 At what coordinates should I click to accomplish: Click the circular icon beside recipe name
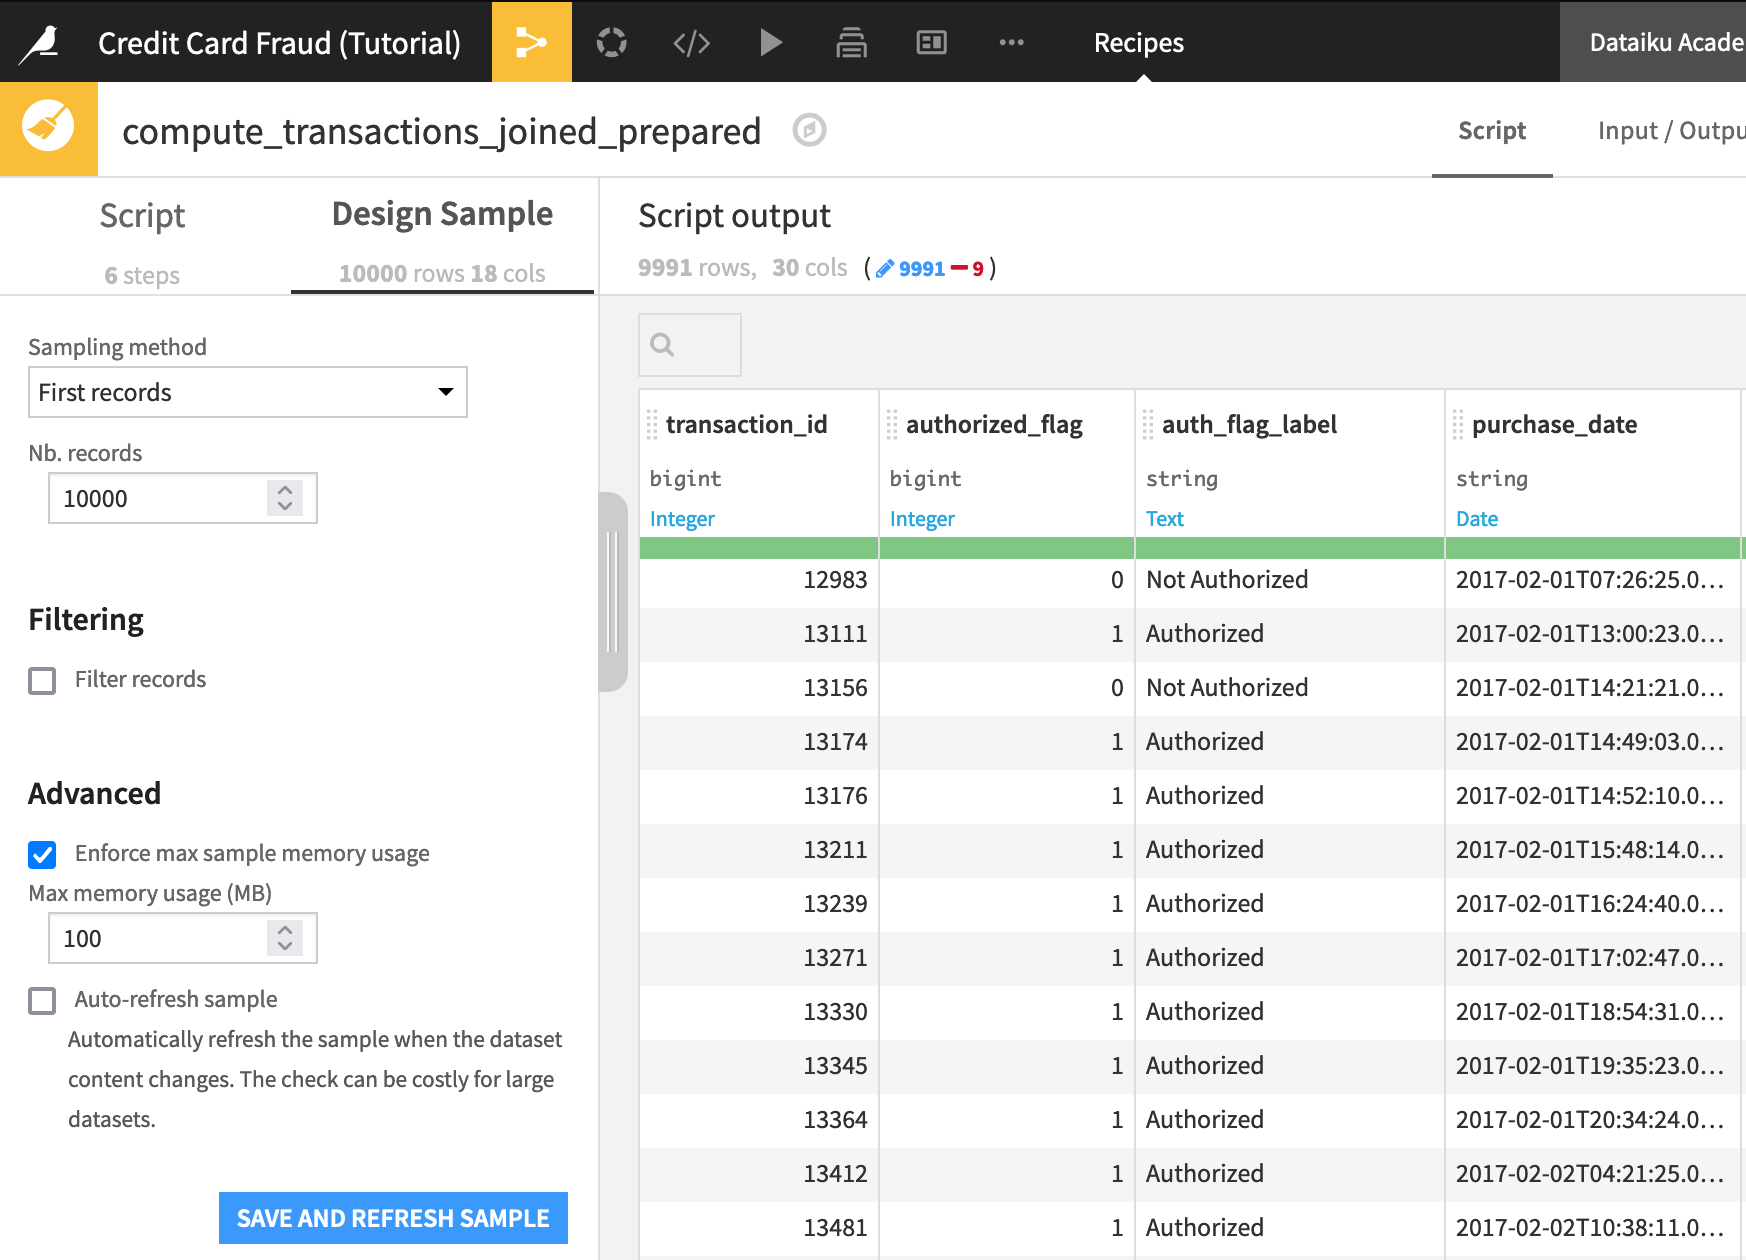tap(809, 130)
